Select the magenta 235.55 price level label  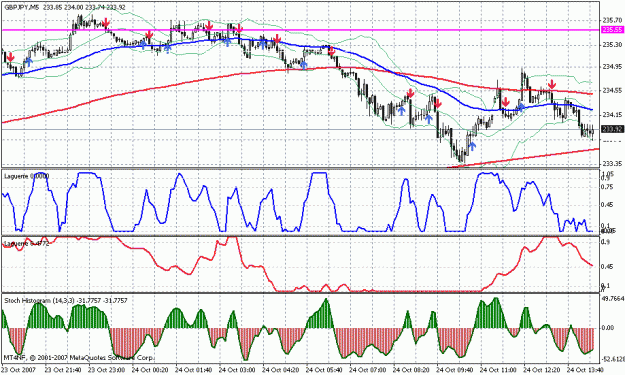tap(612, 30)
